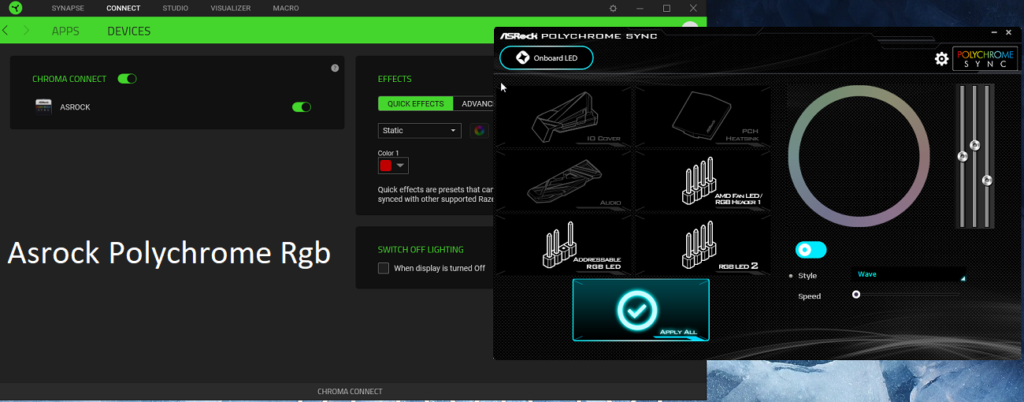
Task: Check 'When display is turned Off'
Action: 383,268
